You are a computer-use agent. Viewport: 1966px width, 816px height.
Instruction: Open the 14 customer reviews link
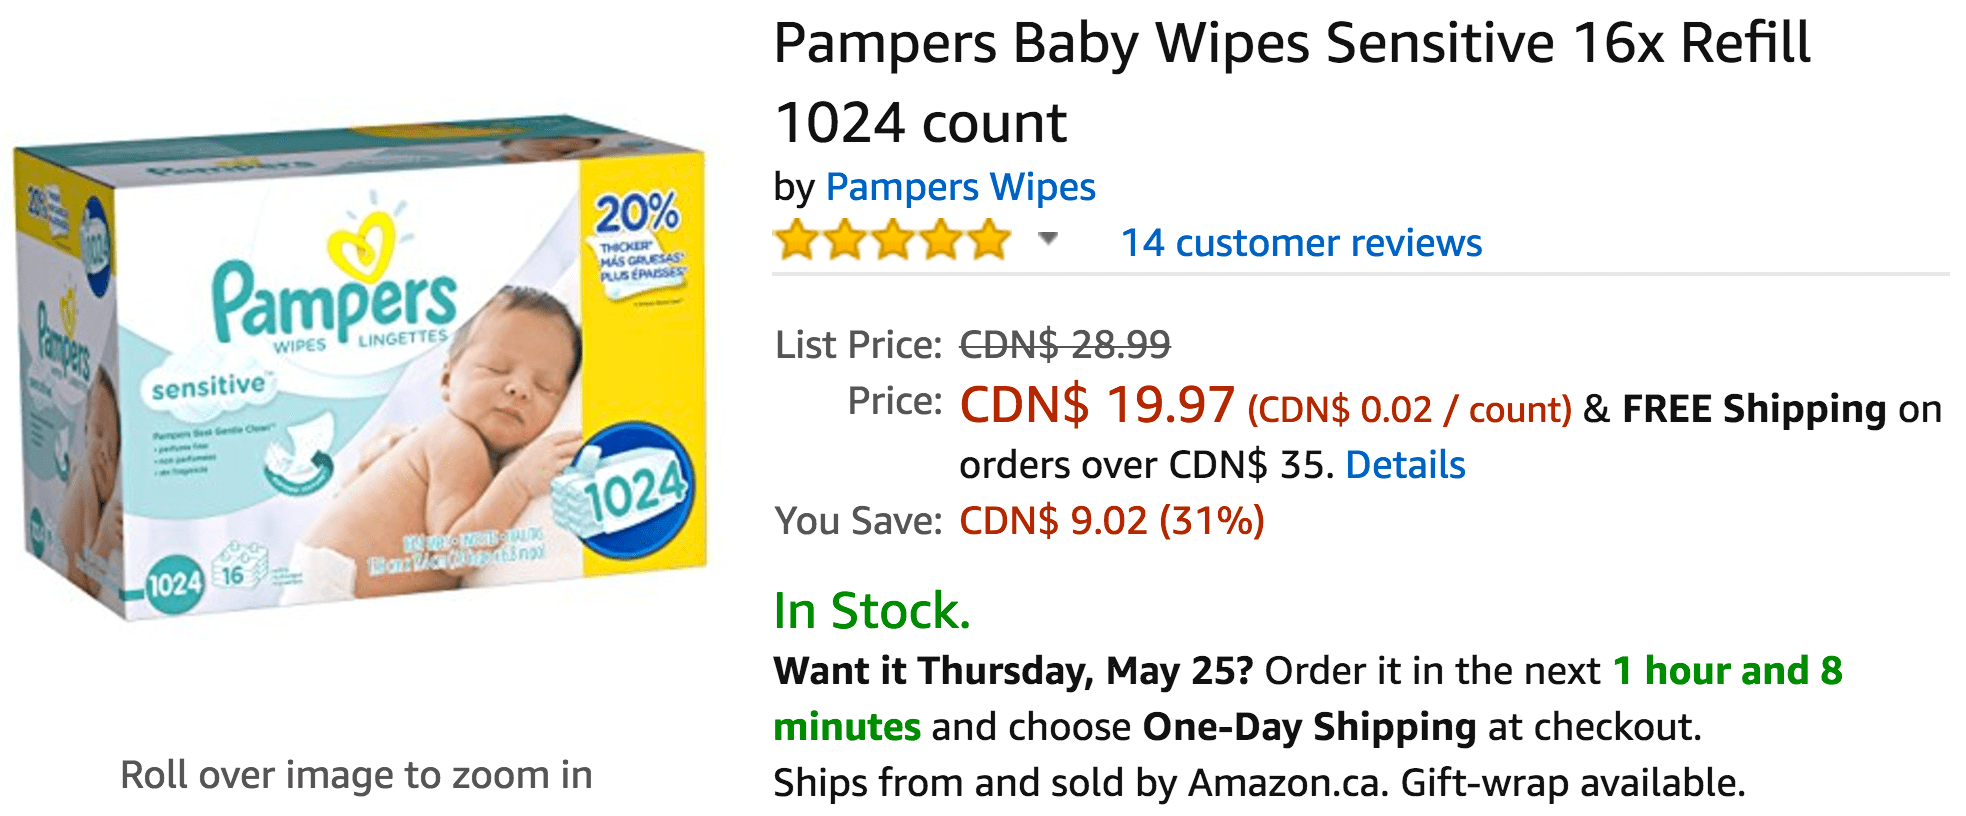pos(1301,243)
